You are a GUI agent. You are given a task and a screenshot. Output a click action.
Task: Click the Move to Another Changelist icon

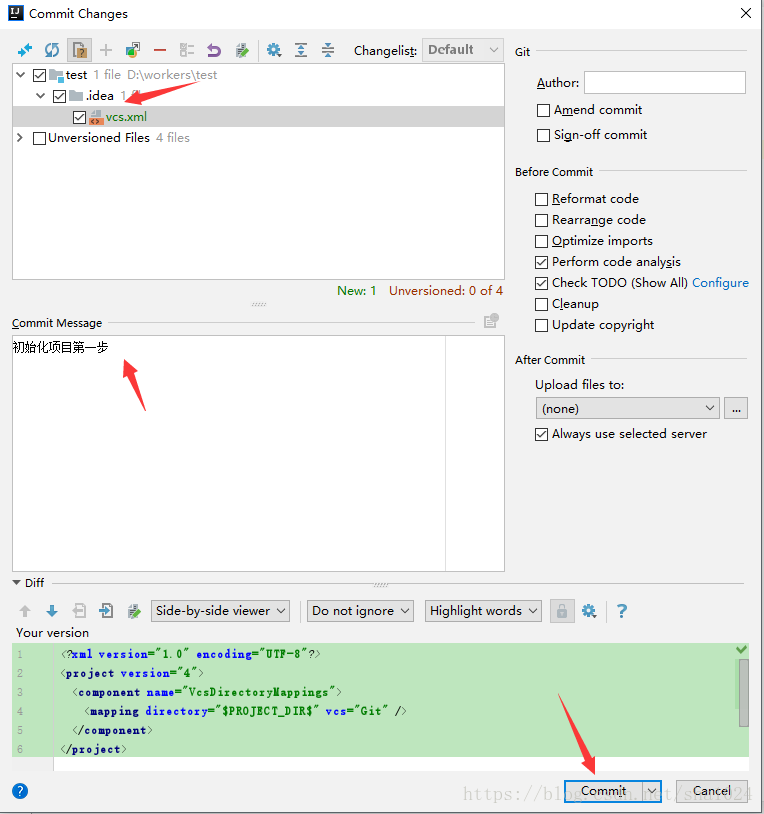[x=133, y=50]
